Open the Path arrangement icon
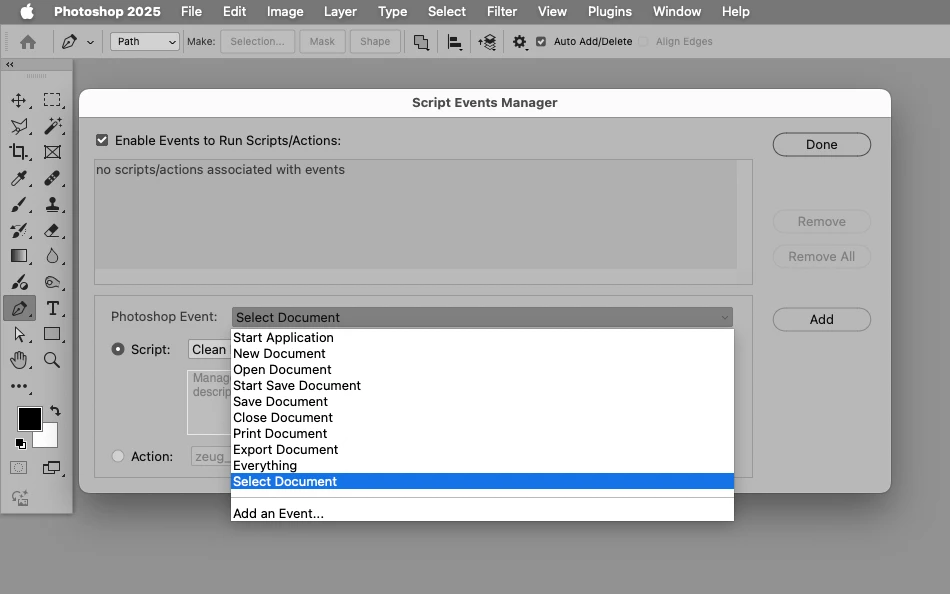This screenshot has height=594, width=950. tap(487, 42)
